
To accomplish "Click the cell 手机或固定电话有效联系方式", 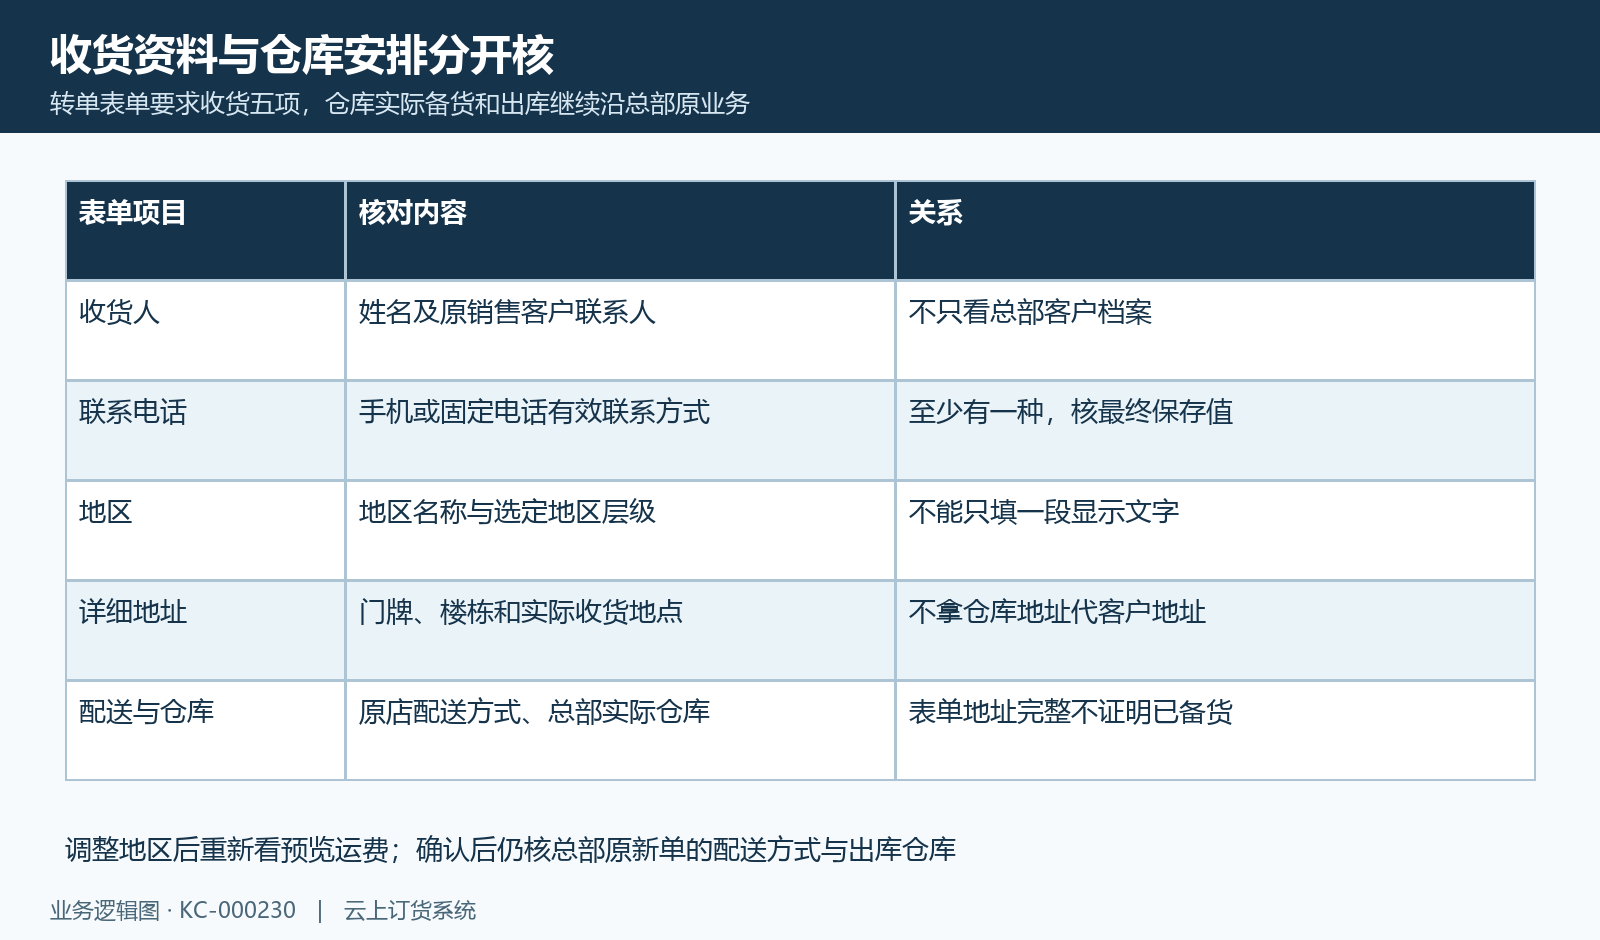I will (620, 431).
